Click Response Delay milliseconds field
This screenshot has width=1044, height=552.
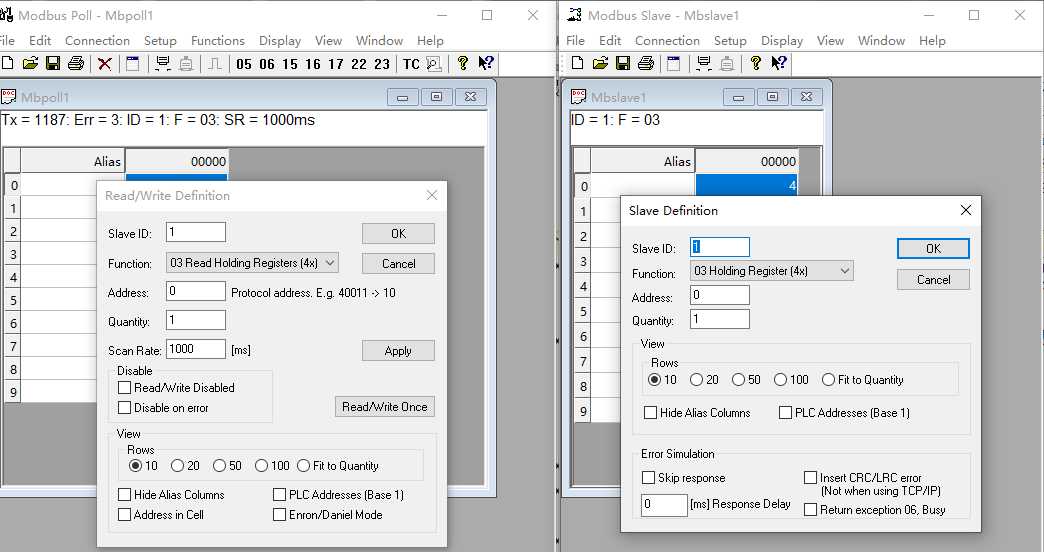click(664, 505)
